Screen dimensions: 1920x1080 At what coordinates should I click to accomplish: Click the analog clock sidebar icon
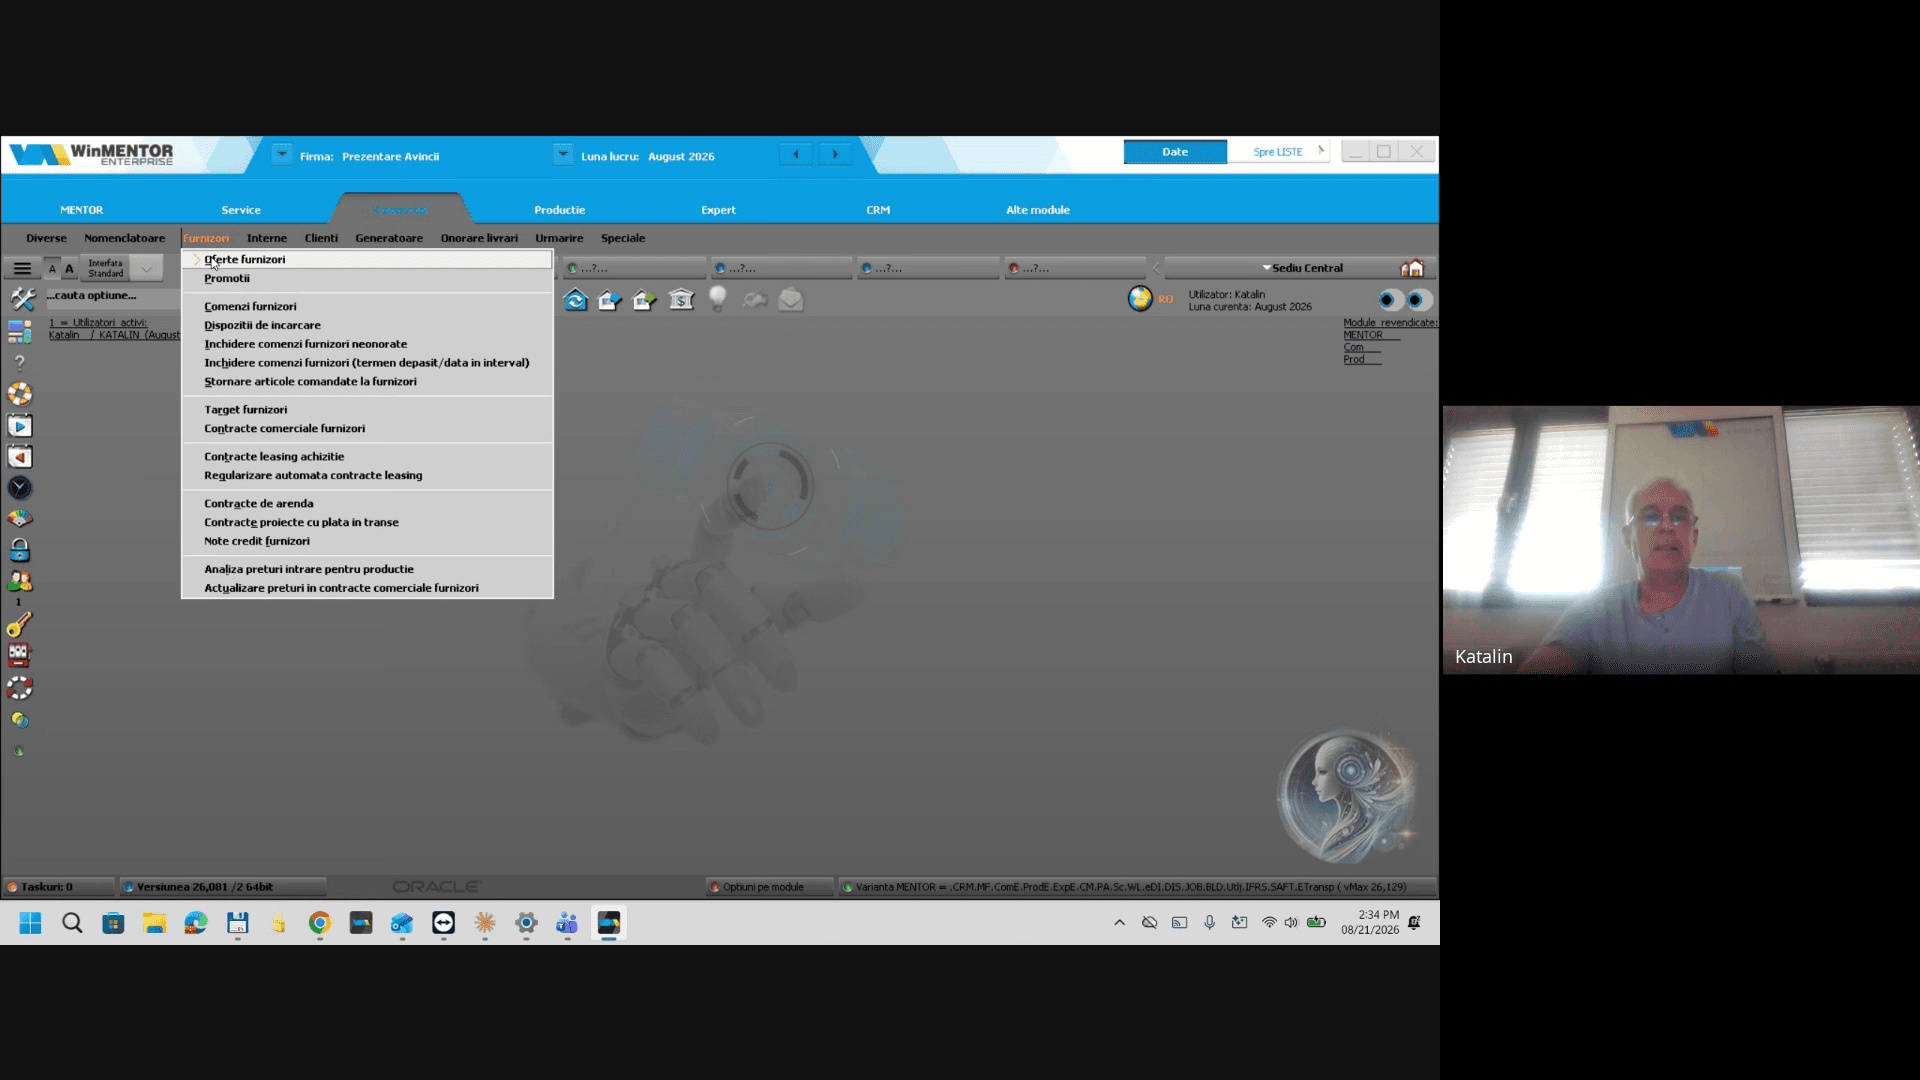click(20, 488)
